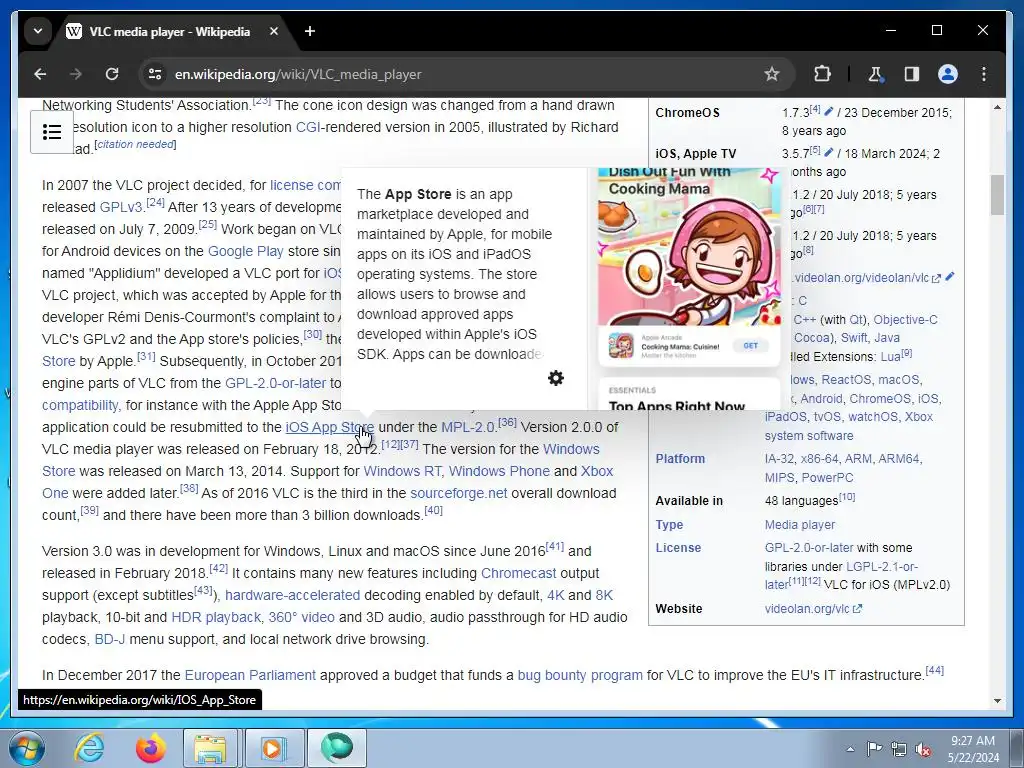Open the European Parliament link
The width and height of the screenshot is (1024, 768).
250,675
